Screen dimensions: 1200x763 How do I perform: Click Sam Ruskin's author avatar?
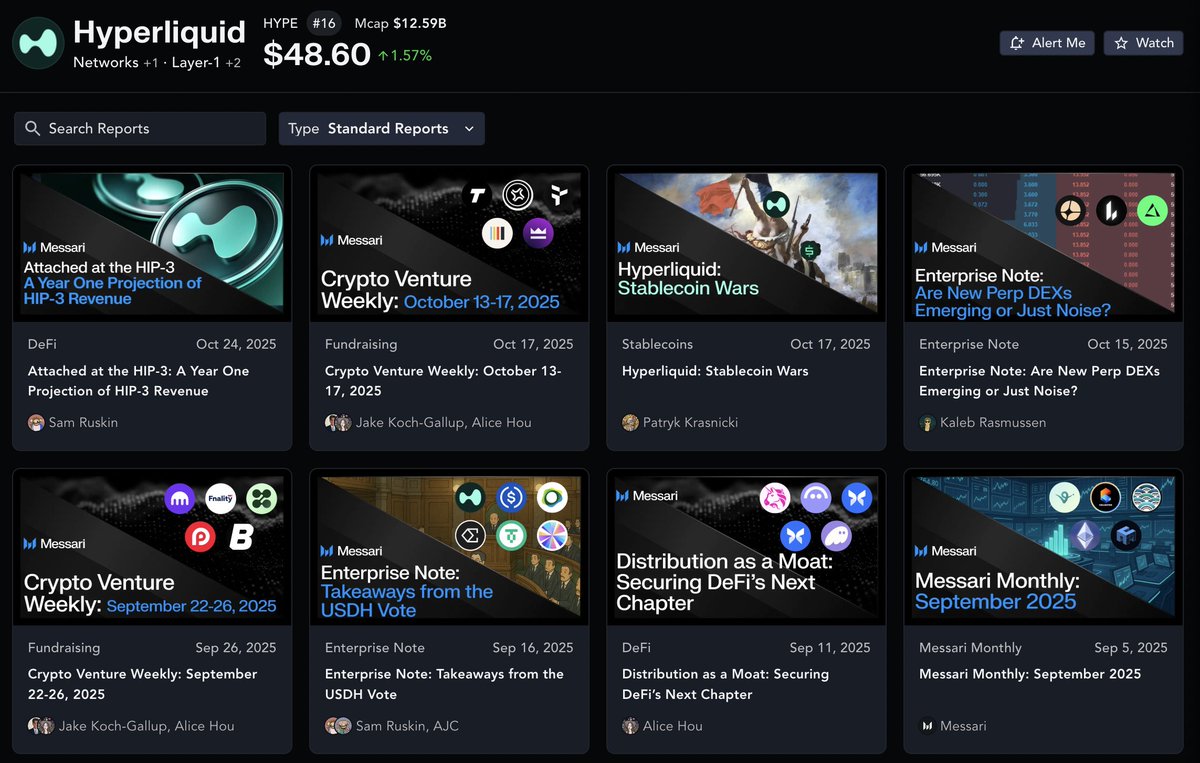coord(36,423)
